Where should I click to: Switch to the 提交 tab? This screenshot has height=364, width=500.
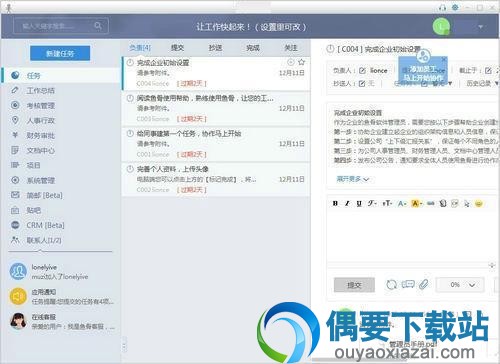[177, 48]
